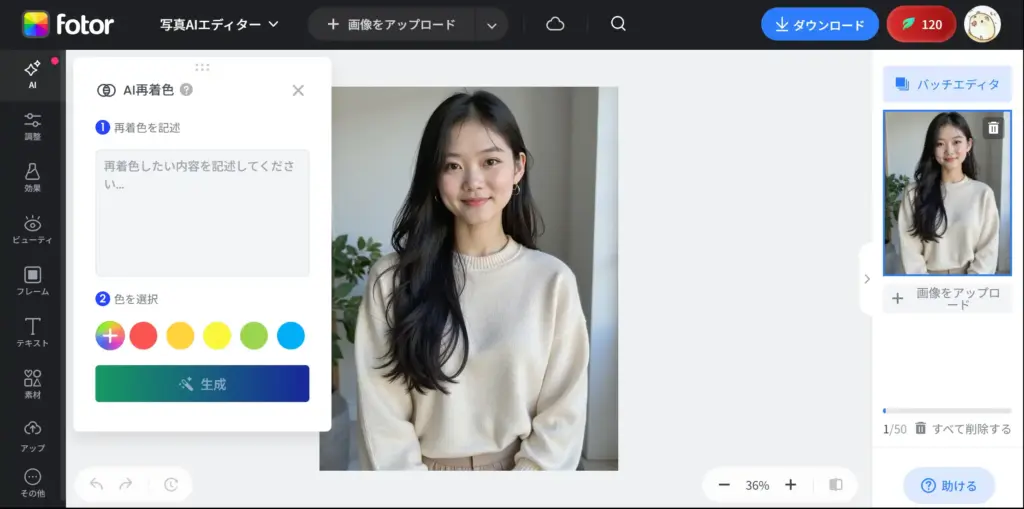1024x509 pixels.
Task: Select the green color swatch
Action: (x=254, y=336)
